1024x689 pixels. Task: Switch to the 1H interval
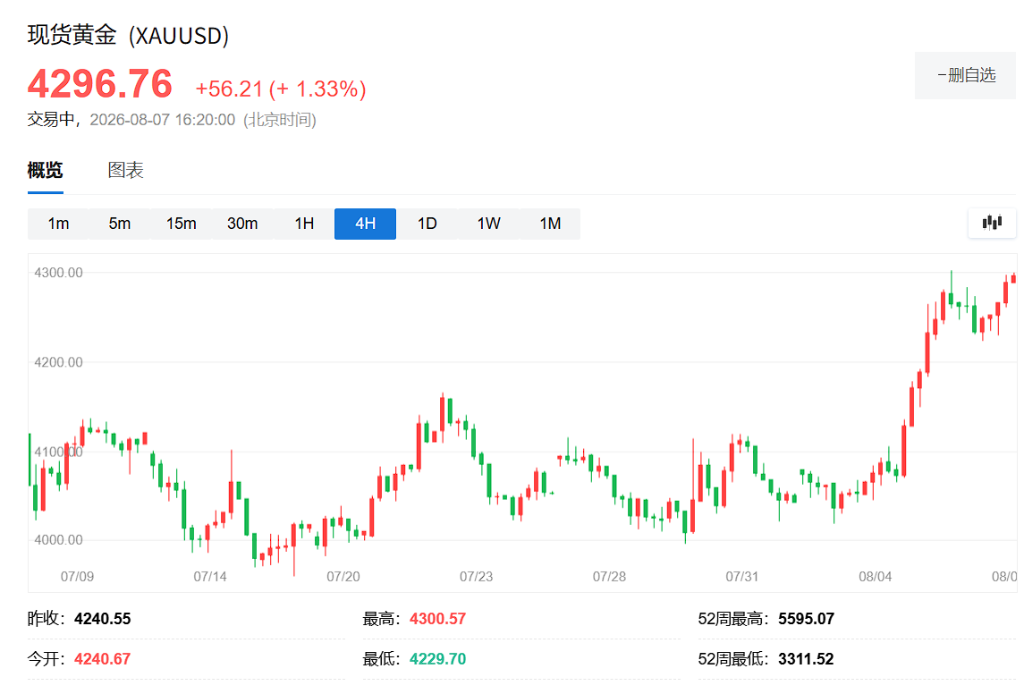coord(304,223)
